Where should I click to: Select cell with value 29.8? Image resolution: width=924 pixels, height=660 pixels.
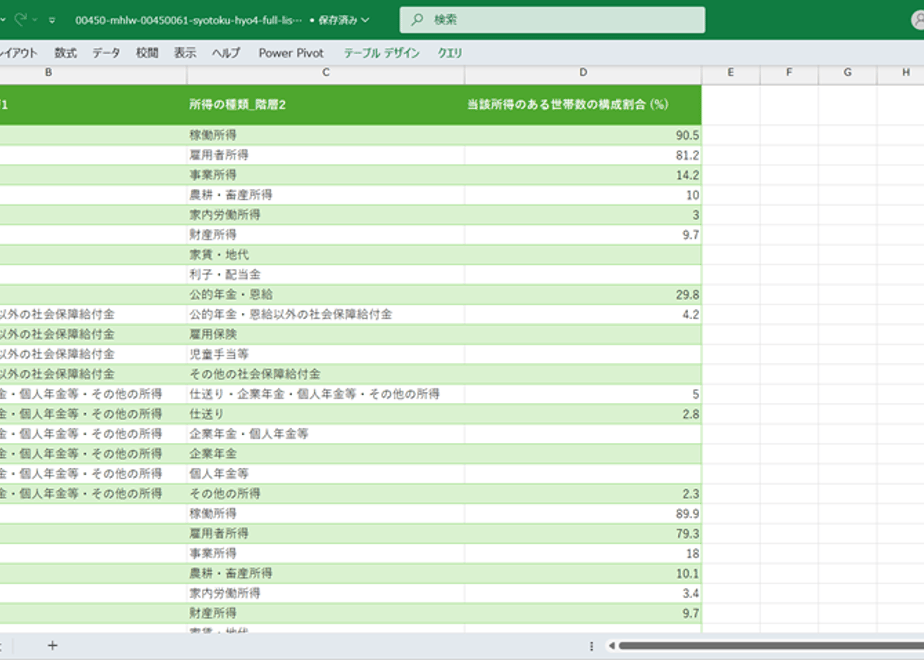583,295
